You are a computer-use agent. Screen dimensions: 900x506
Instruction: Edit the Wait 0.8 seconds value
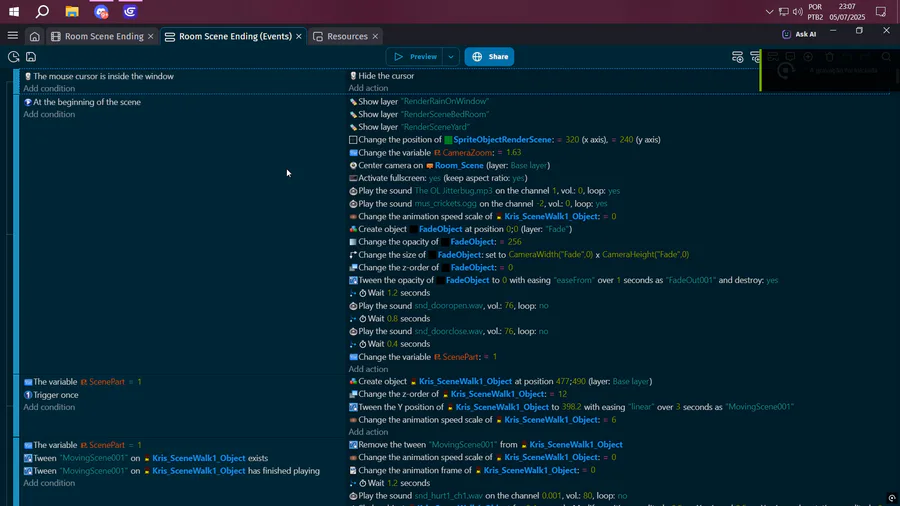click(392, 318)
